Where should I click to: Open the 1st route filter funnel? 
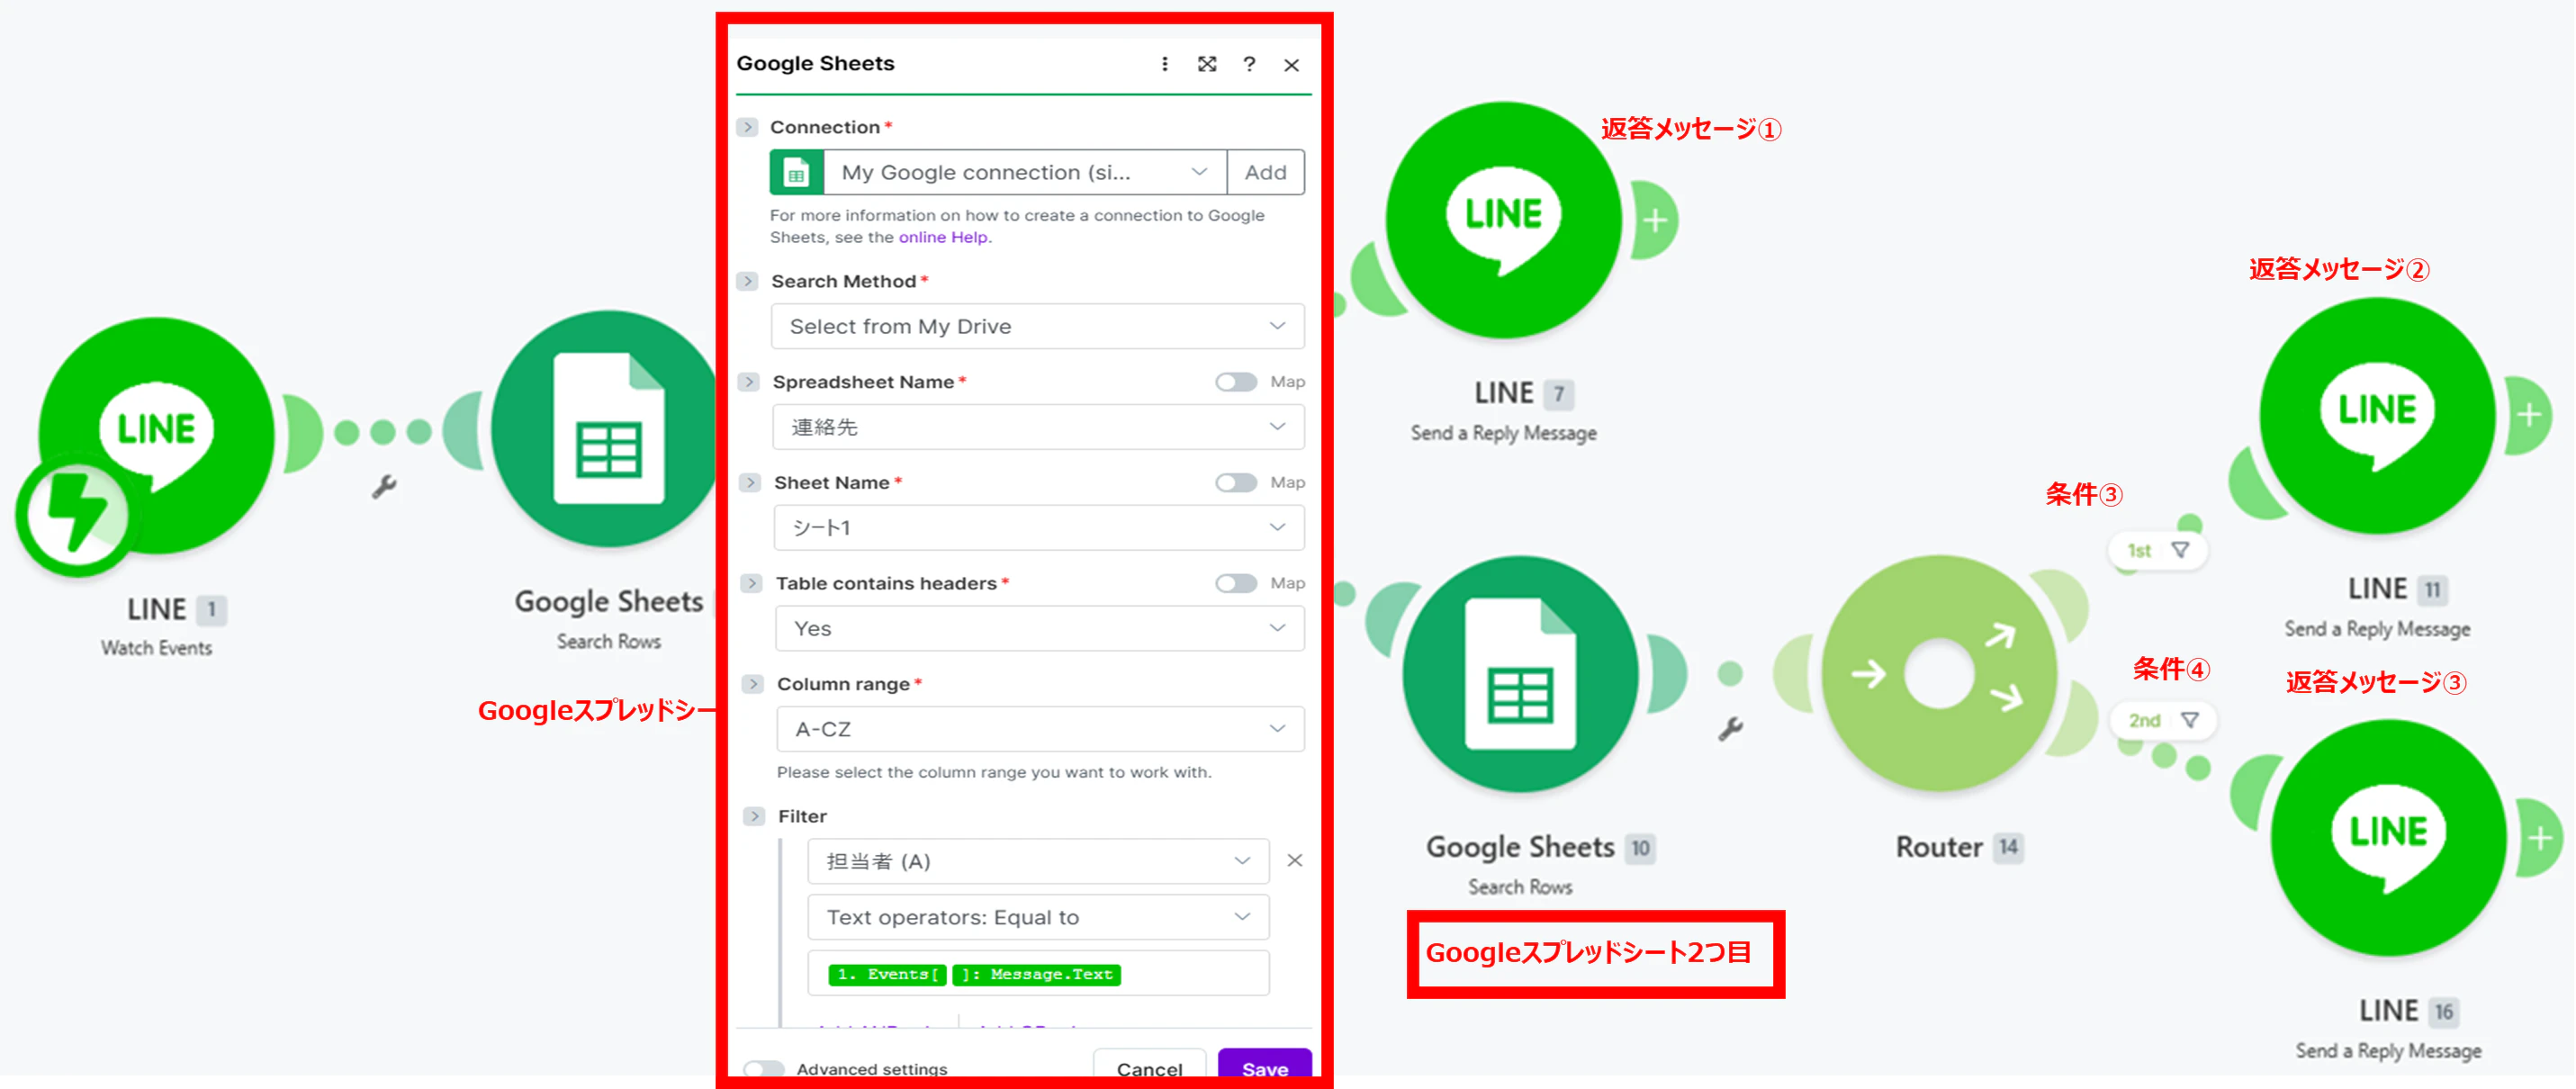click(2180, 550)
